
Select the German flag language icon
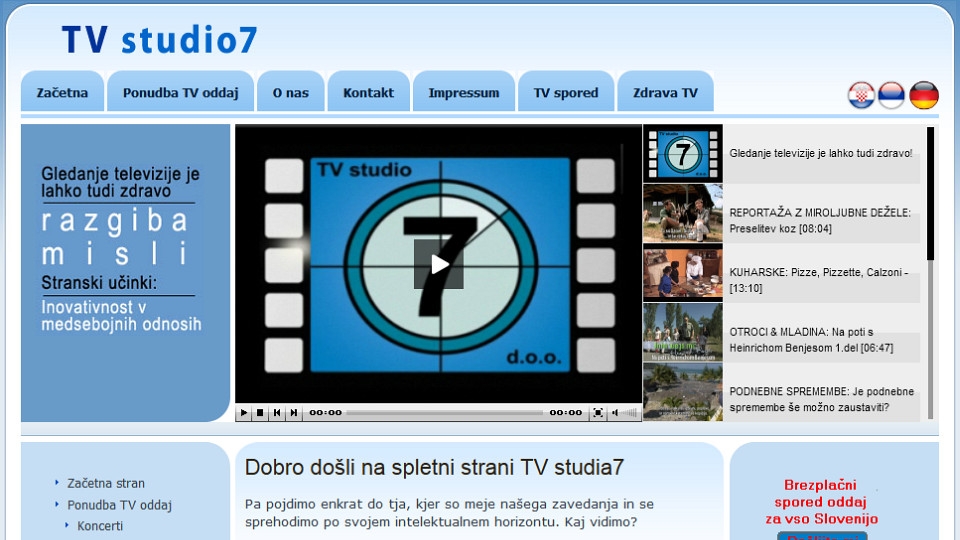924,95
